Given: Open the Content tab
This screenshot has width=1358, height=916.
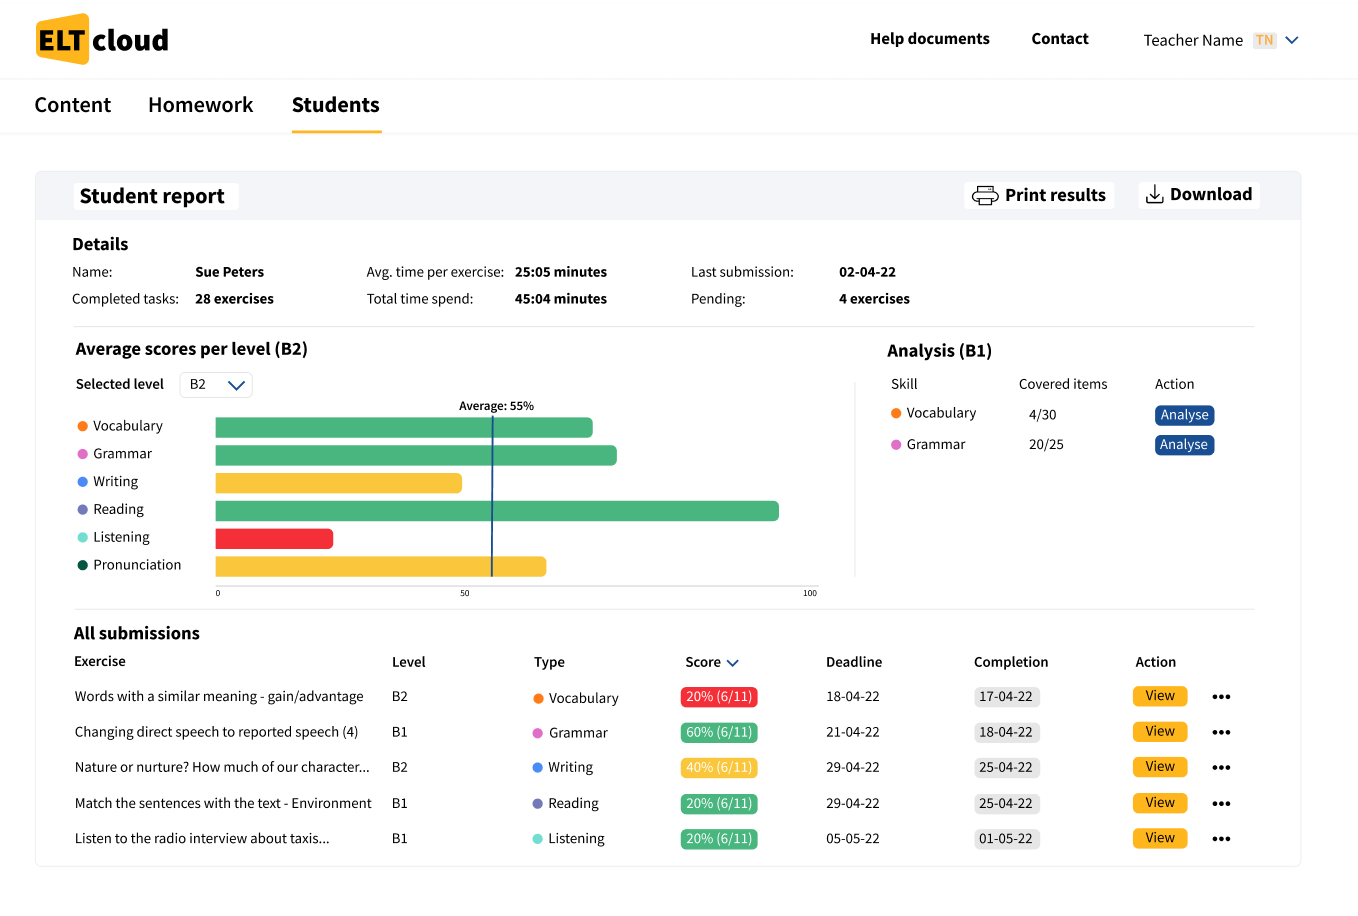Looking at the screenshot, I should point(73,105).
